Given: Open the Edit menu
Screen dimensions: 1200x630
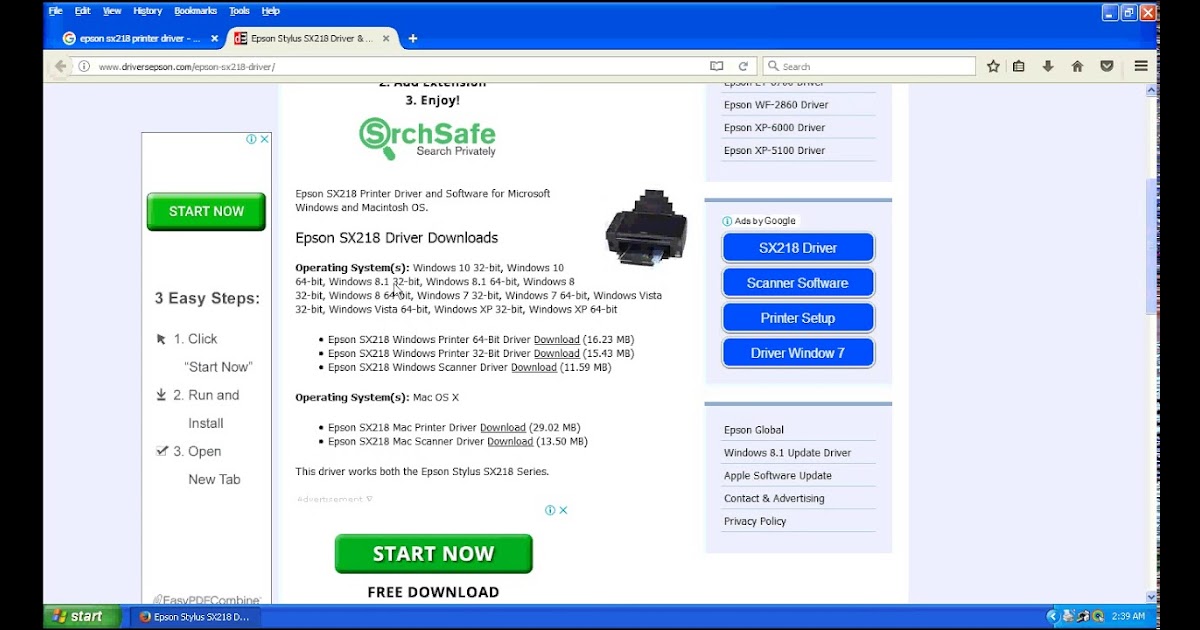Looking at the screenshot, I should pyautogui.click(x=82, y=11).
